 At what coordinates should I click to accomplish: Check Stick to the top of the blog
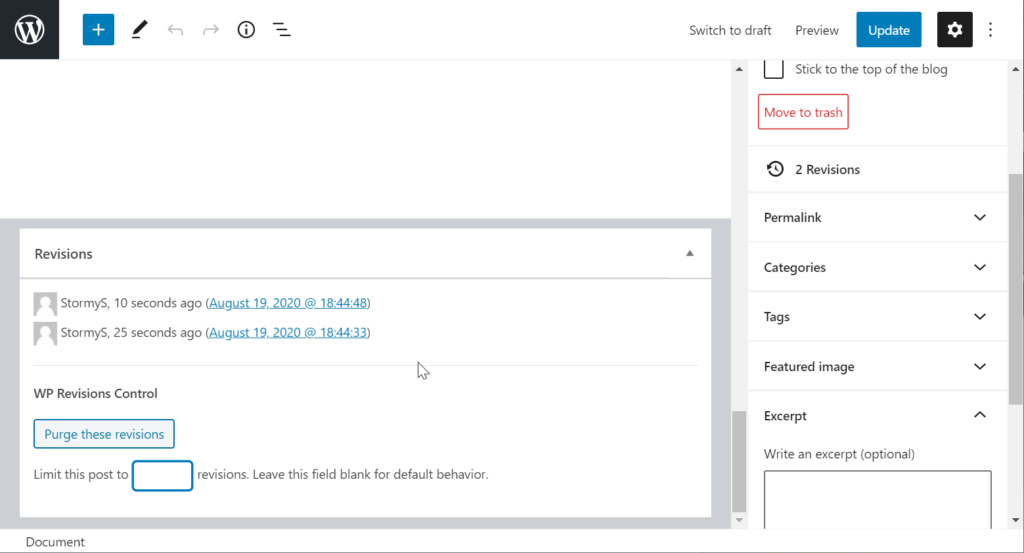[773, 69]
